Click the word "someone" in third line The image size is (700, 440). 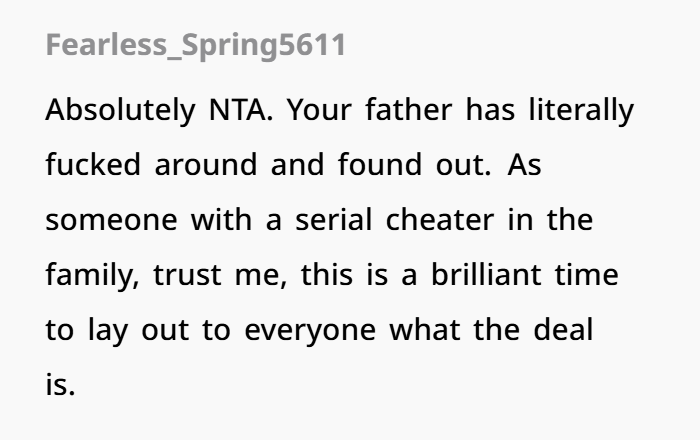[x=112, y=220]
